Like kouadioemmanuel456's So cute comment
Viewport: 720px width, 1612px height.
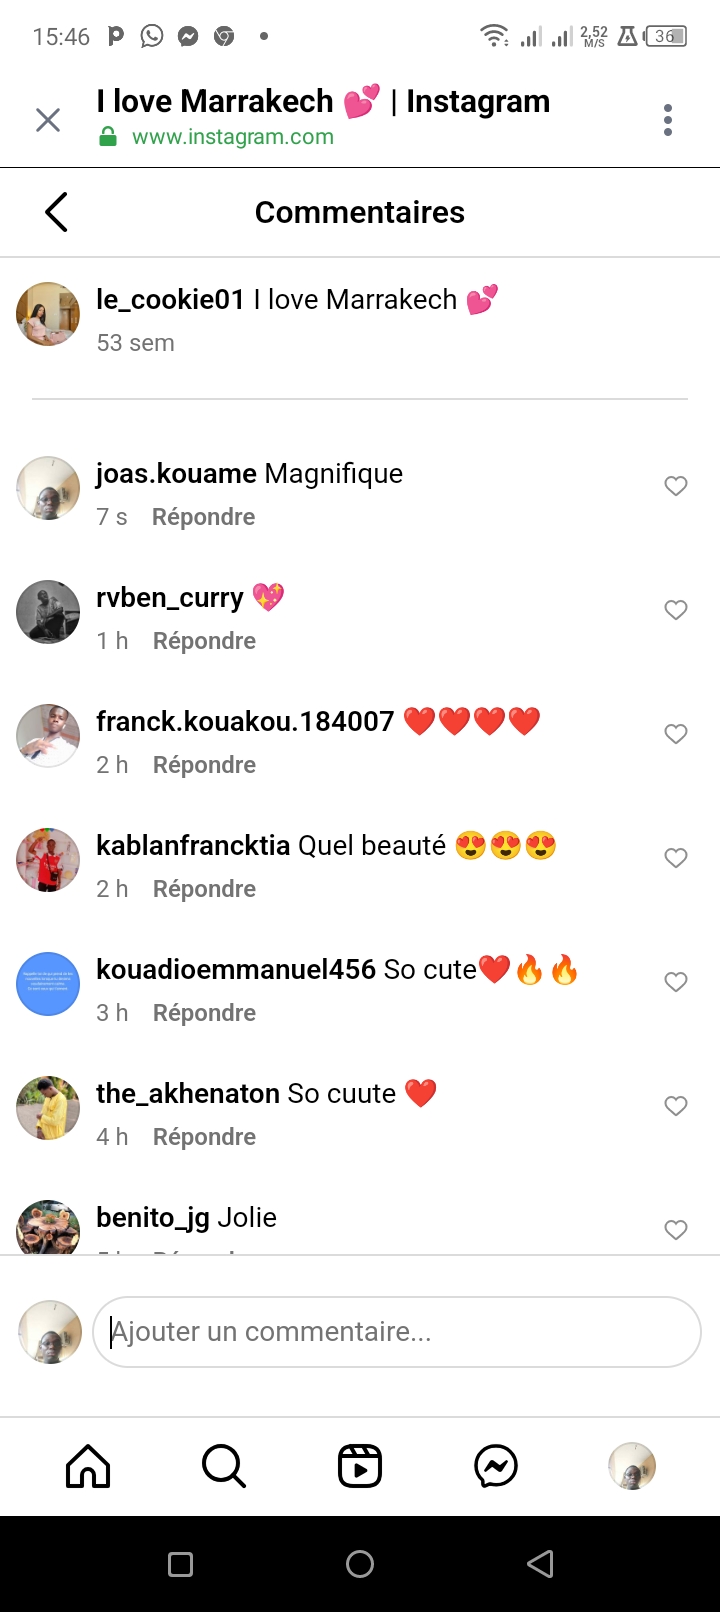[x=676, y=982]
